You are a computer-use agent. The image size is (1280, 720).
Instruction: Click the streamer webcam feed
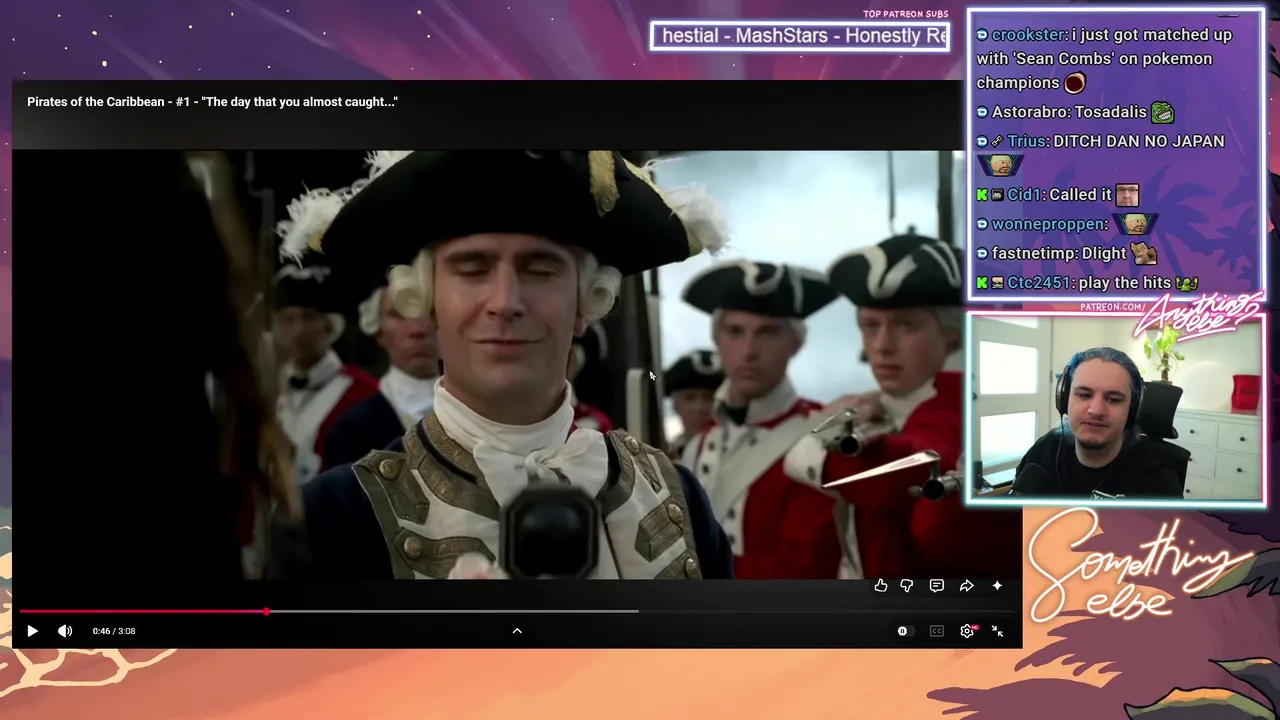point(1115,408)
